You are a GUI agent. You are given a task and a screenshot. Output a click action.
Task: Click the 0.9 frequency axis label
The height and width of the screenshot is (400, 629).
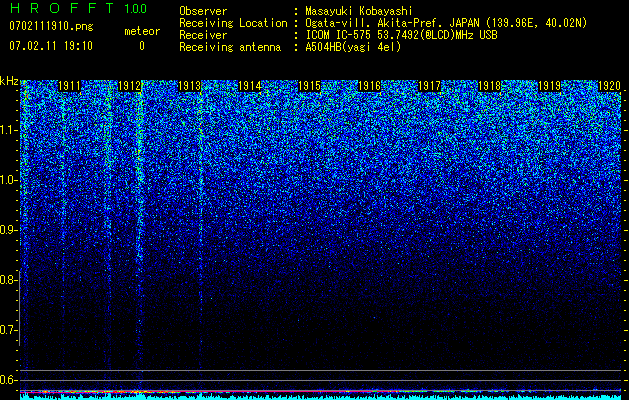(x=9, y=230)
